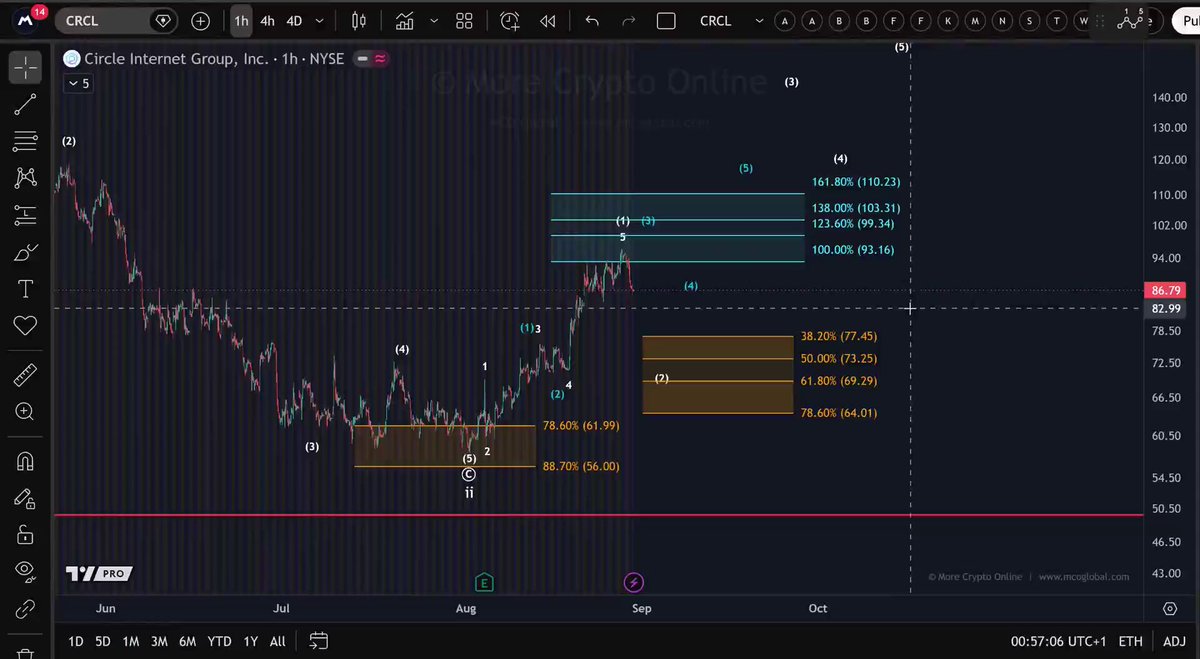This screenshot has height=659, width=1200.
Task: Toggle stay in drawing mode
Action: (x=25, y=498)
